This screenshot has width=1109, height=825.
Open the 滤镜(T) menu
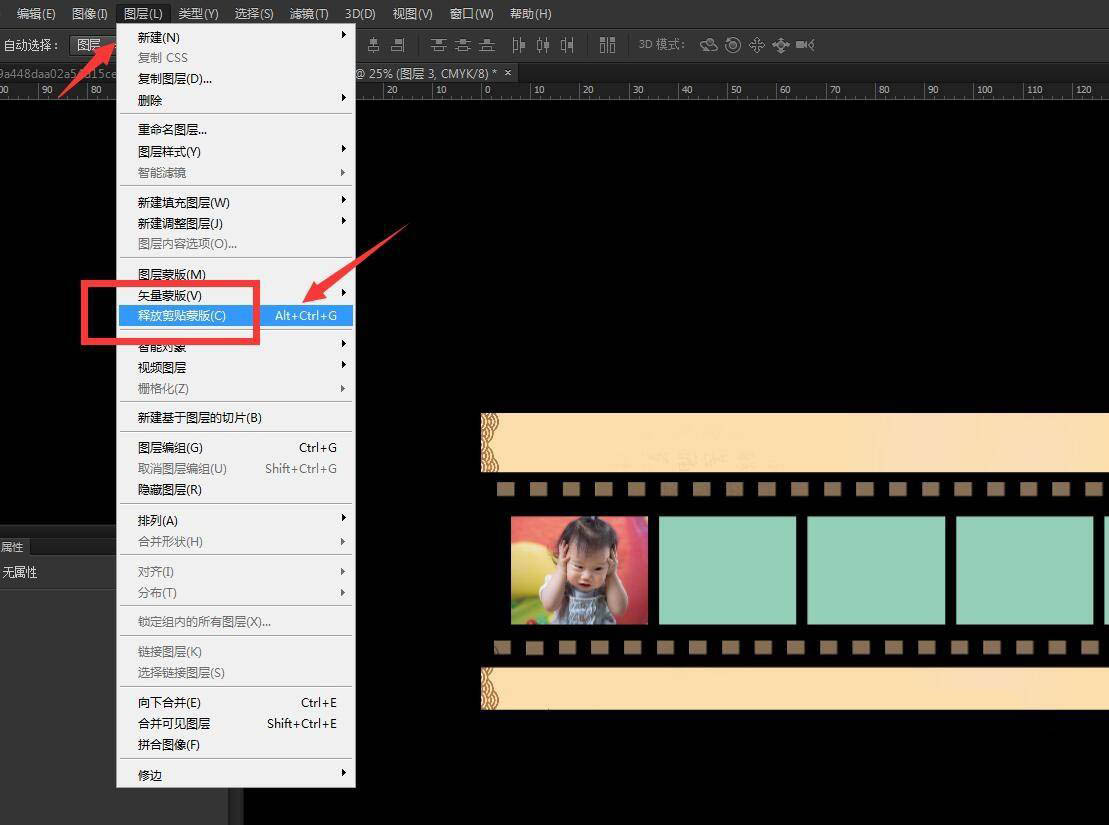pyautogui.click(x=309, y=13)
